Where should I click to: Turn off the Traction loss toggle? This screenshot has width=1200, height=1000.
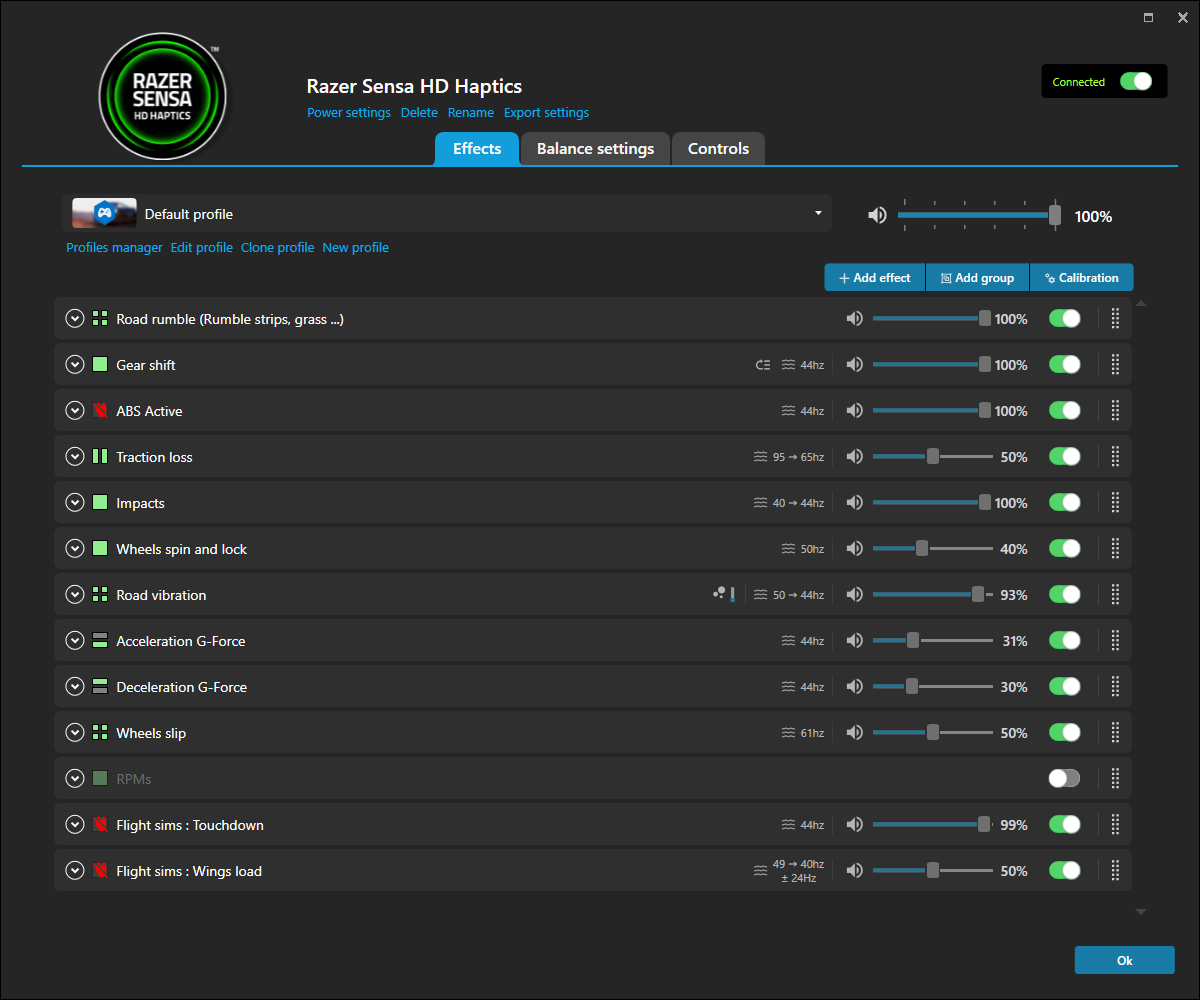pos(1065,457)
